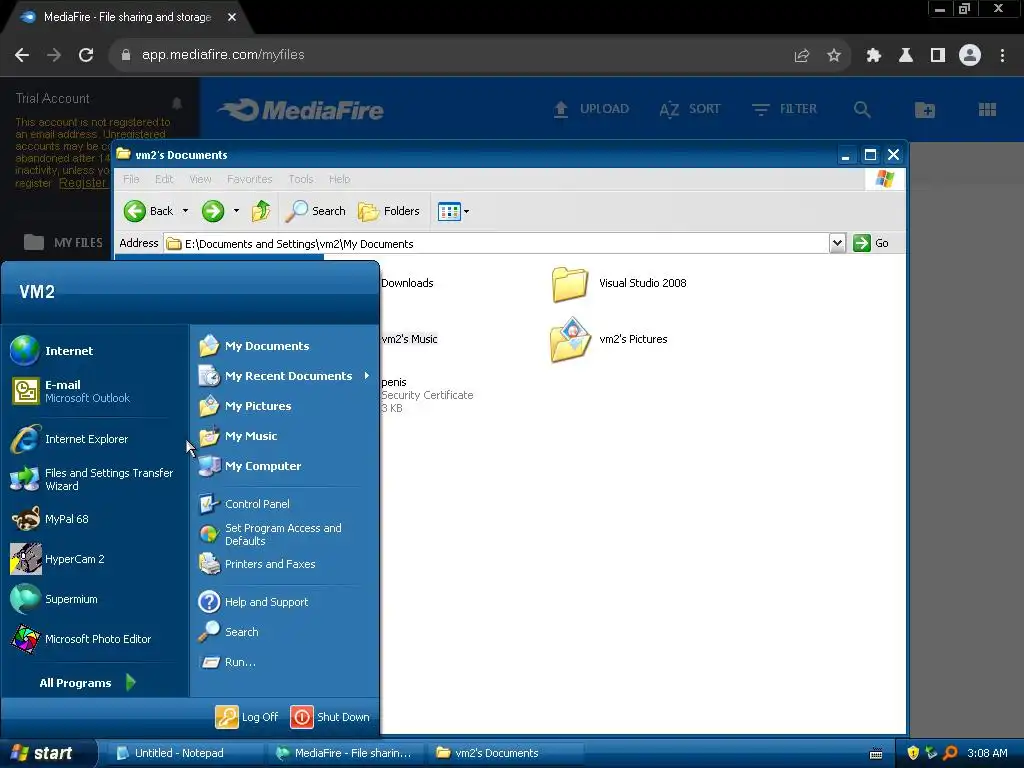Image resolution: width=1024 pixels, height=768 pixels.
Task: Start Files and Settings Transfer Wizard
Action: pos(93,479)
